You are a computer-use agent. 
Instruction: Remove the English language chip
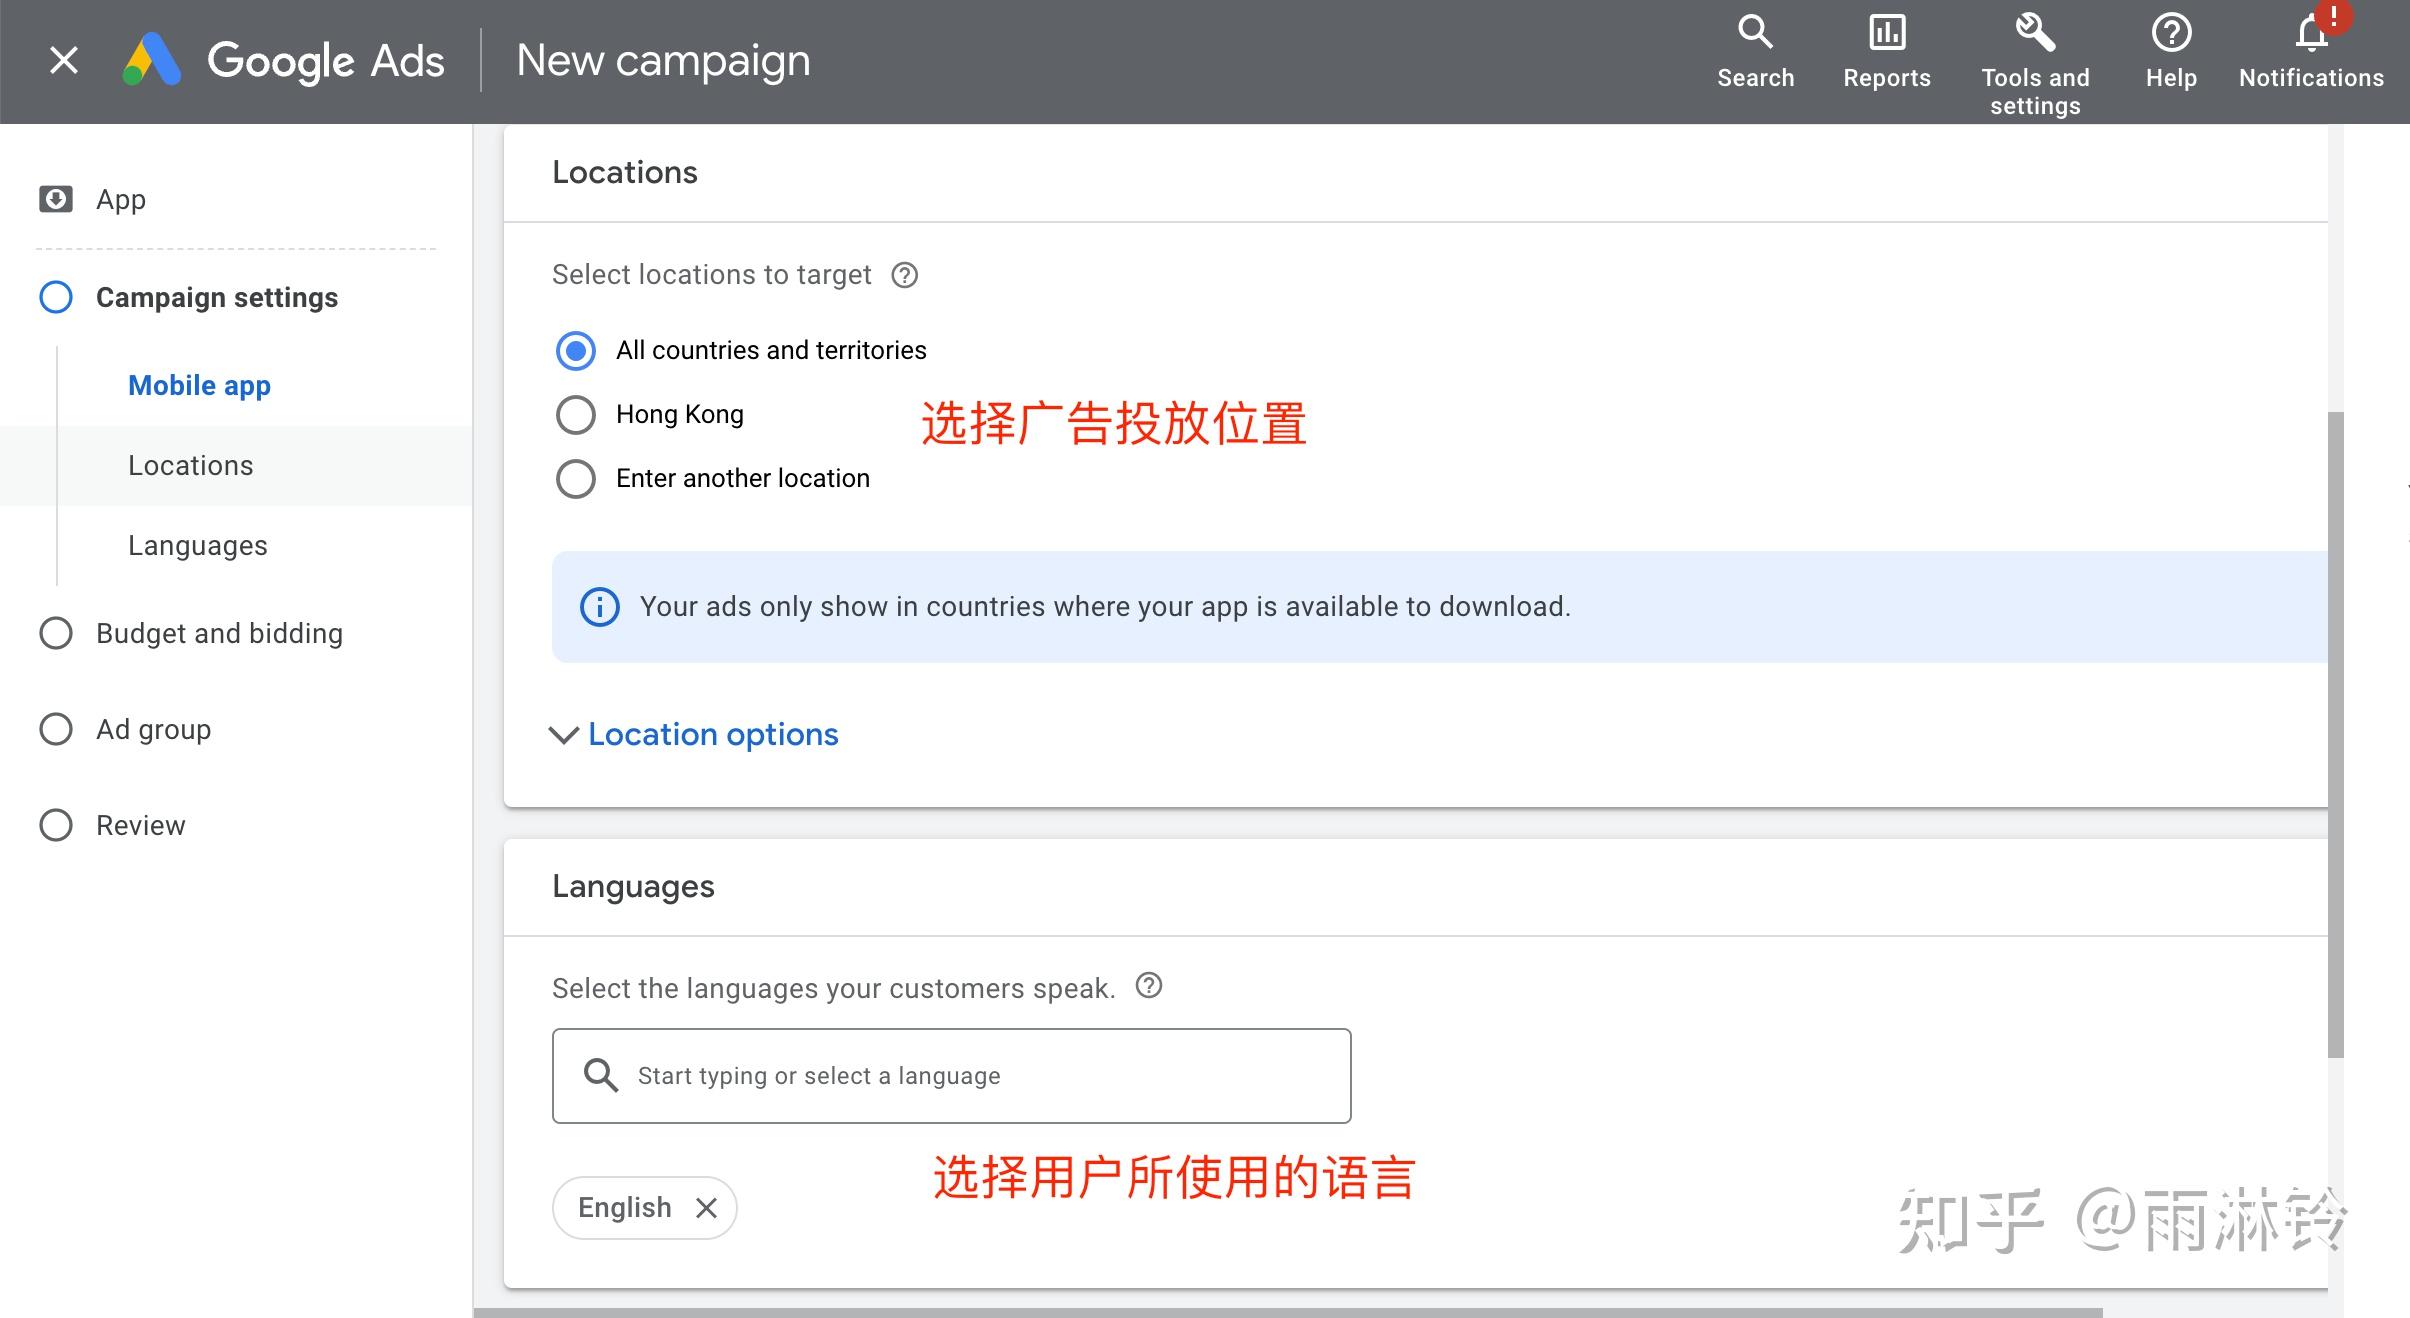(707, 1208)
